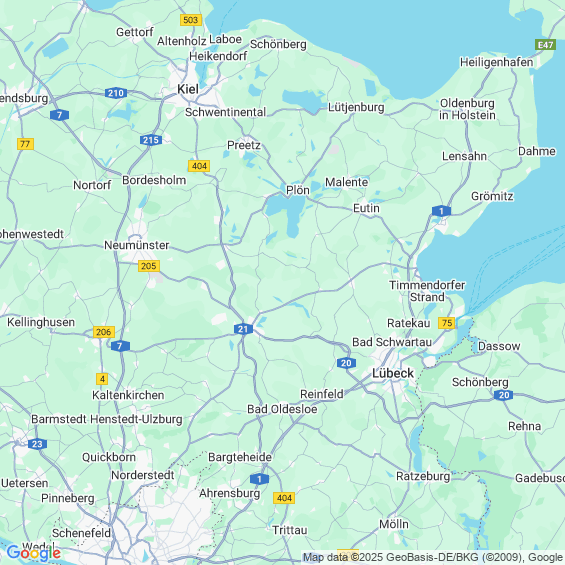
Task: Select the Neumünster town label
Action: 137,245
